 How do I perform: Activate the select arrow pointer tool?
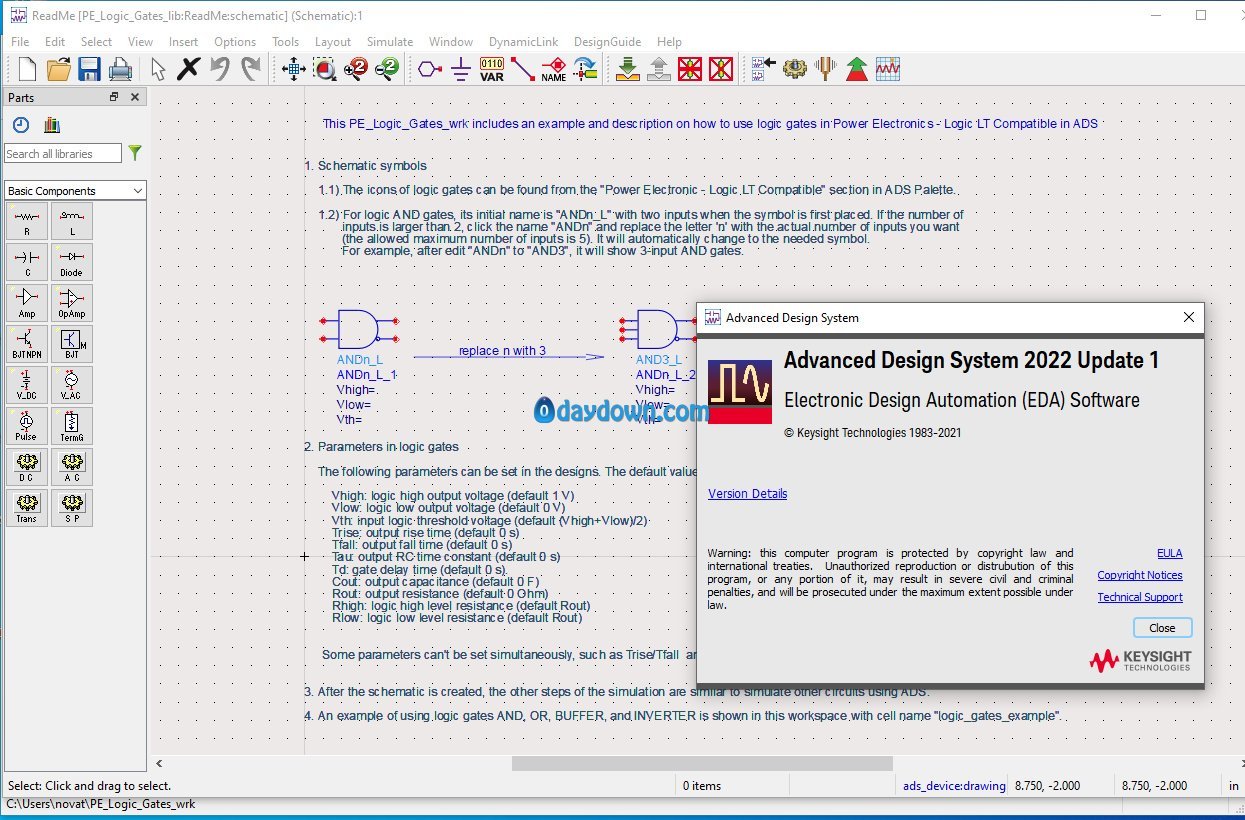click(158, 69)
